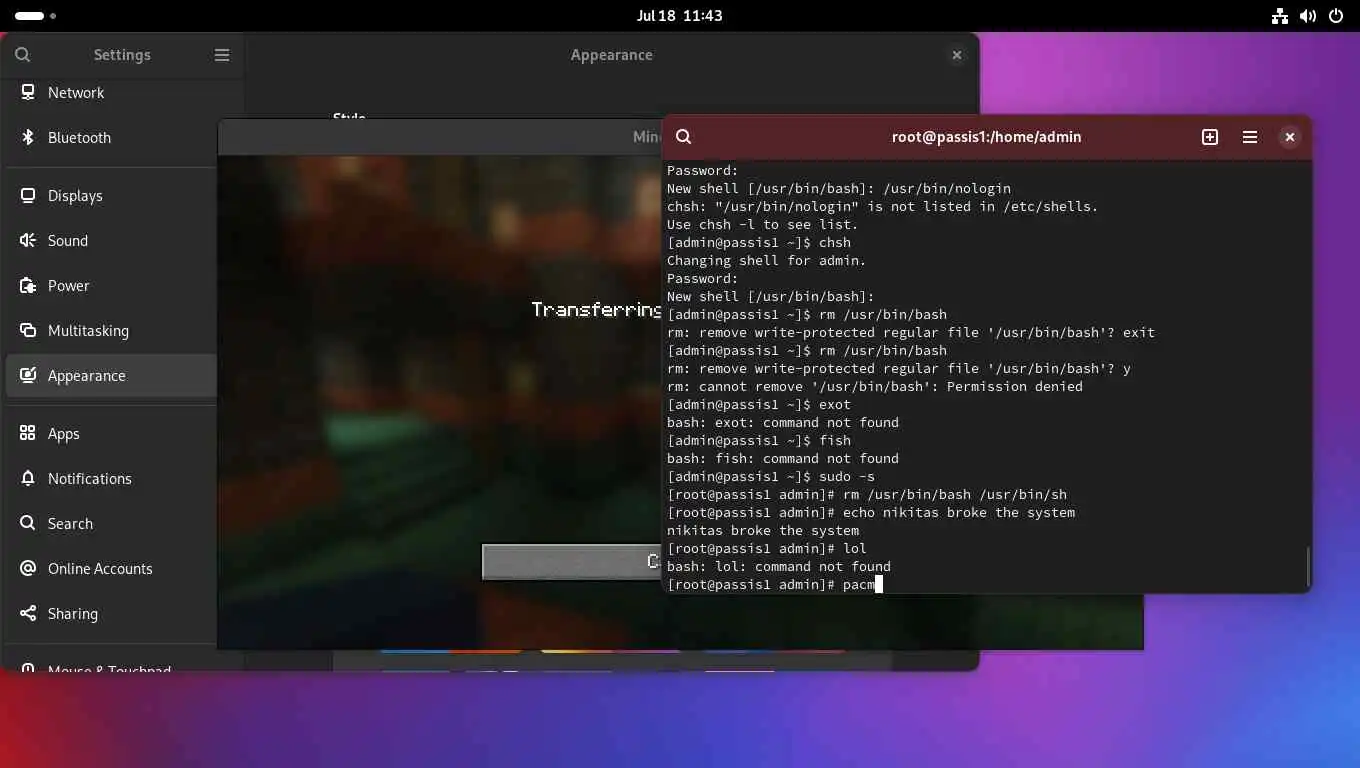1360x768 pixels.
Task: Click the Search magnifier icon beside the Search row
Action: [x=28, y=523]
